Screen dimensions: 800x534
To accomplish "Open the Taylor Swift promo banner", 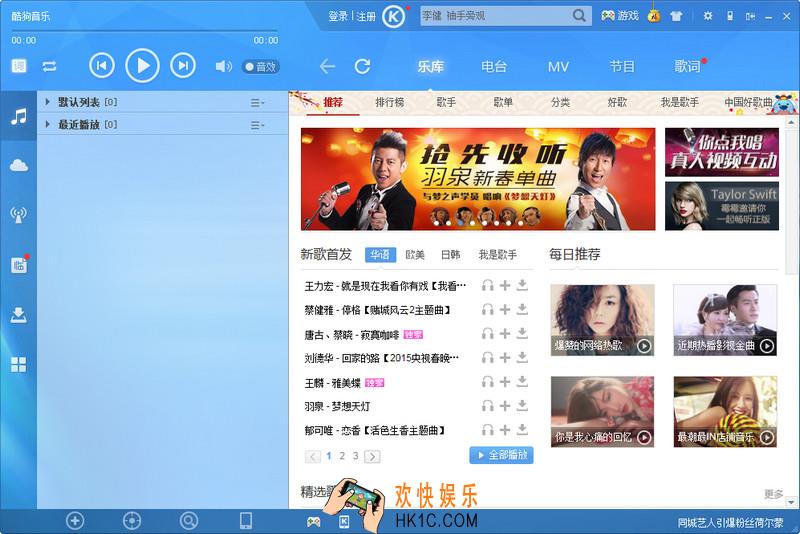I will coord(722,206).
